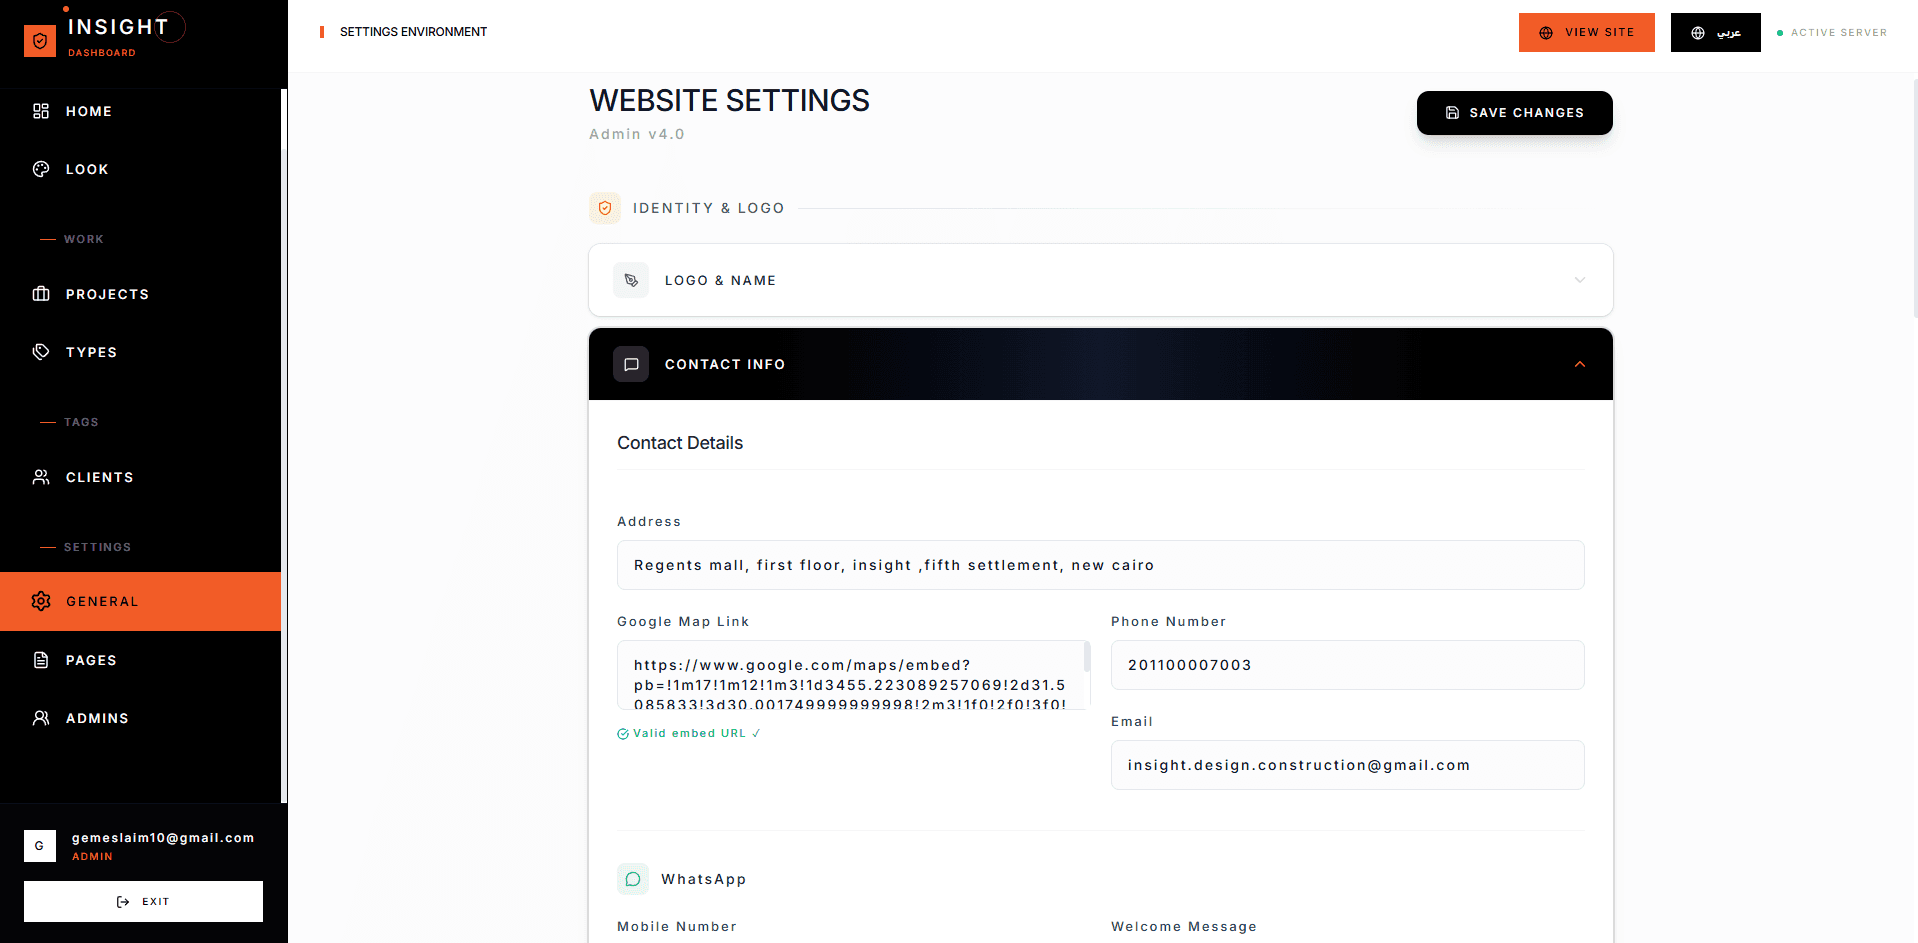Click the Home grid icon in sidebar

click(41, 111)
